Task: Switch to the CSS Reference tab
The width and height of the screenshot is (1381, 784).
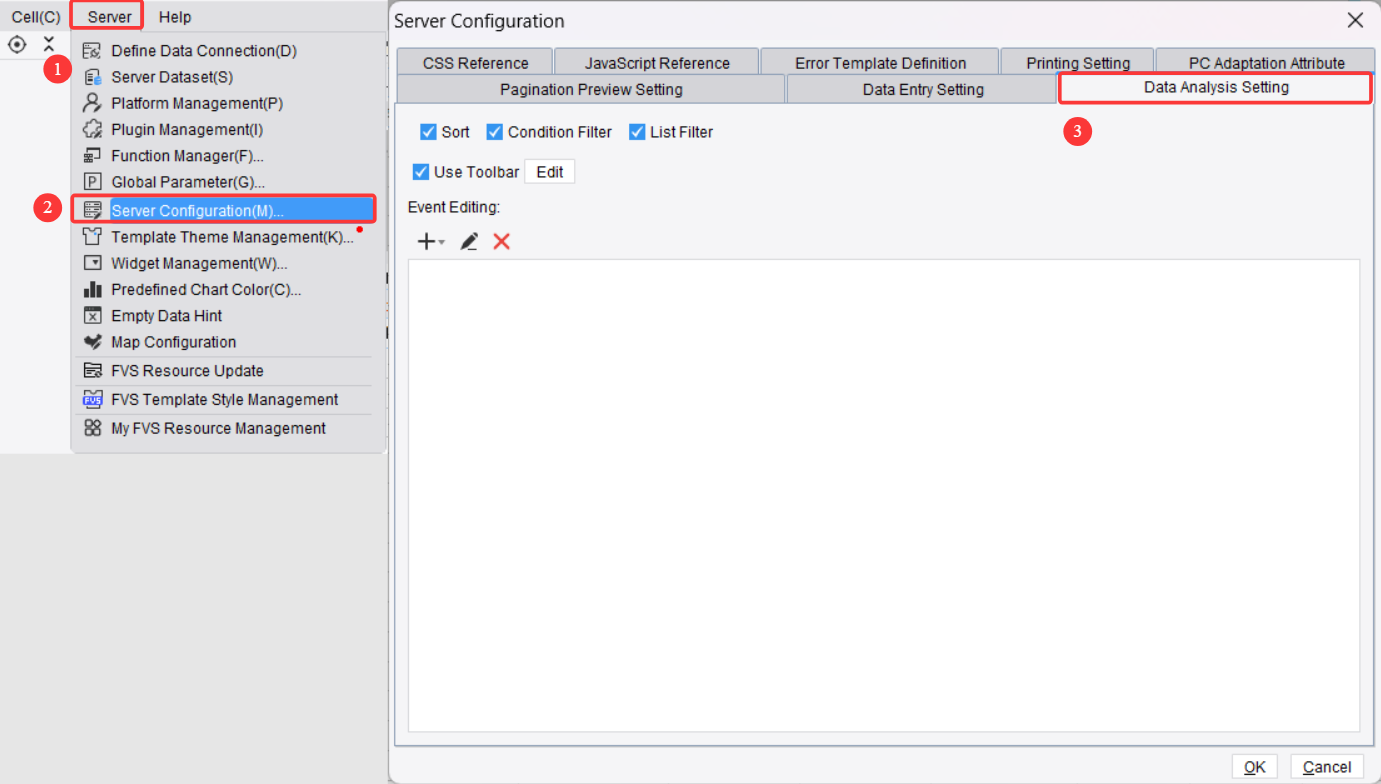Action: 475,63
